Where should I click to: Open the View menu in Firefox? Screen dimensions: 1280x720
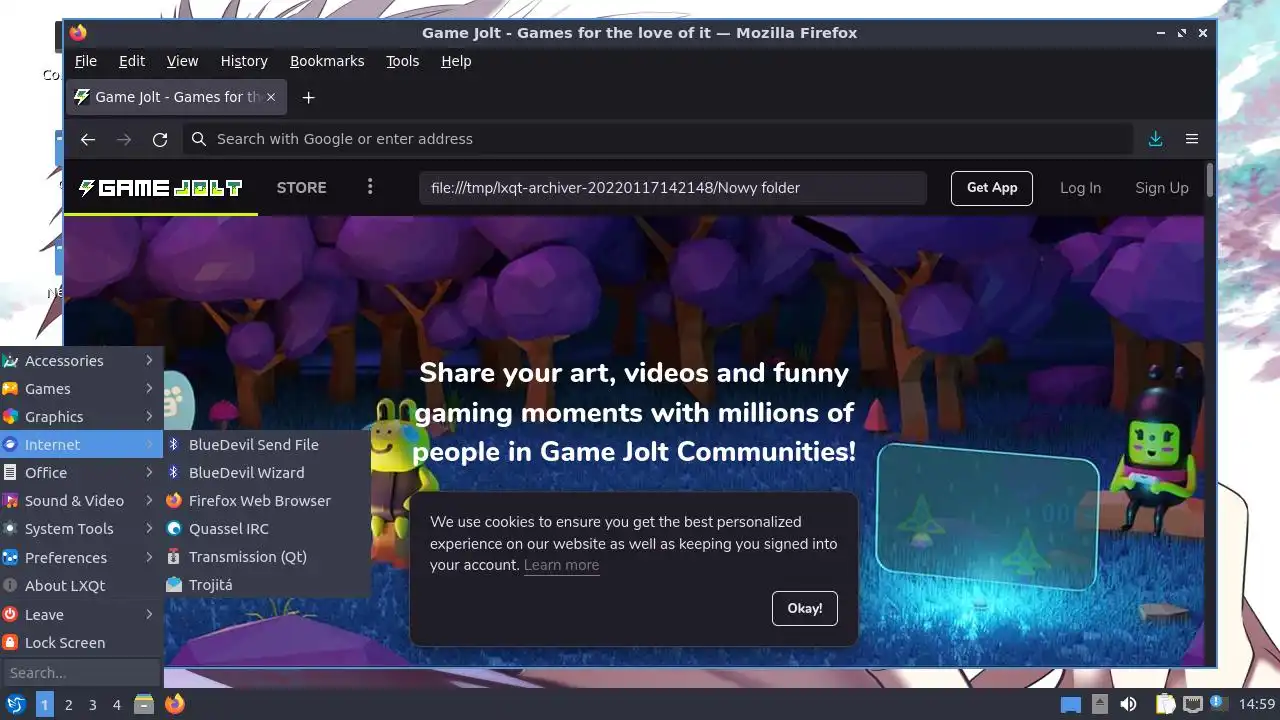tap(182, 61)
